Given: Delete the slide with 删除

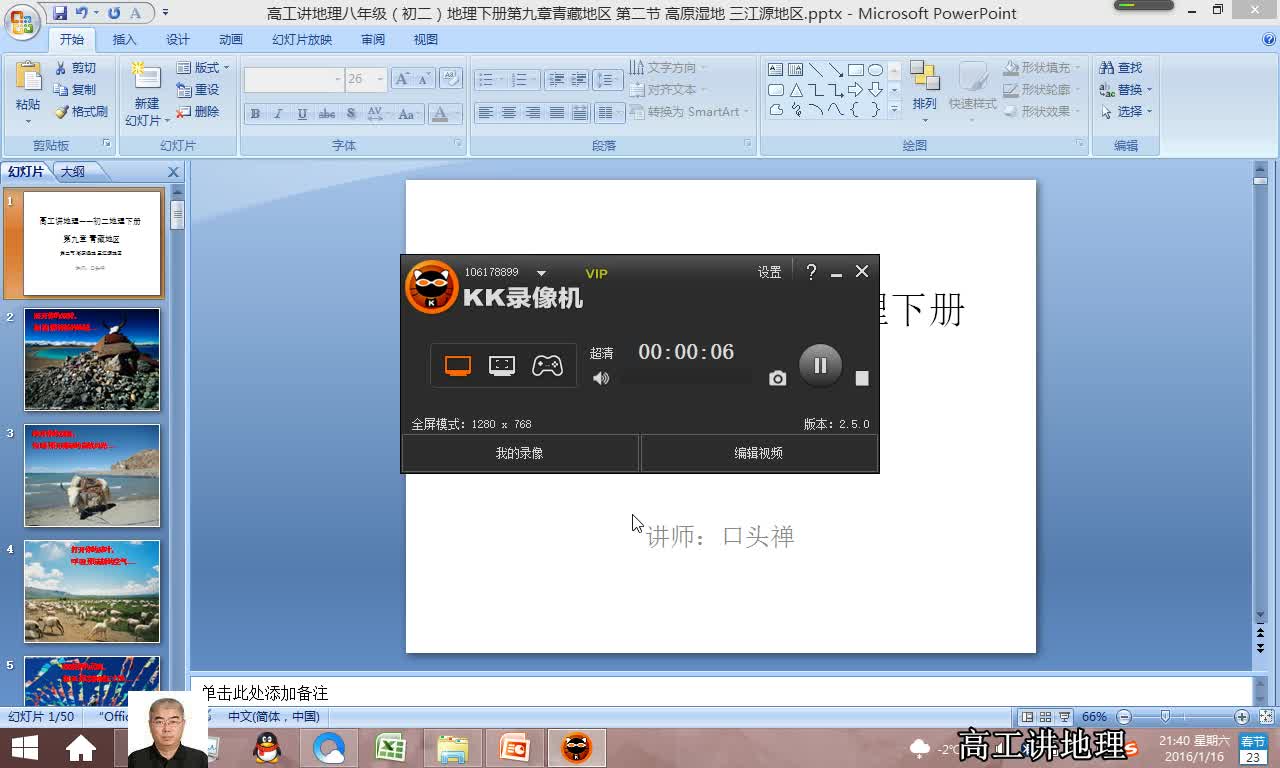Looking at the screenshot, I should [198, 112].
